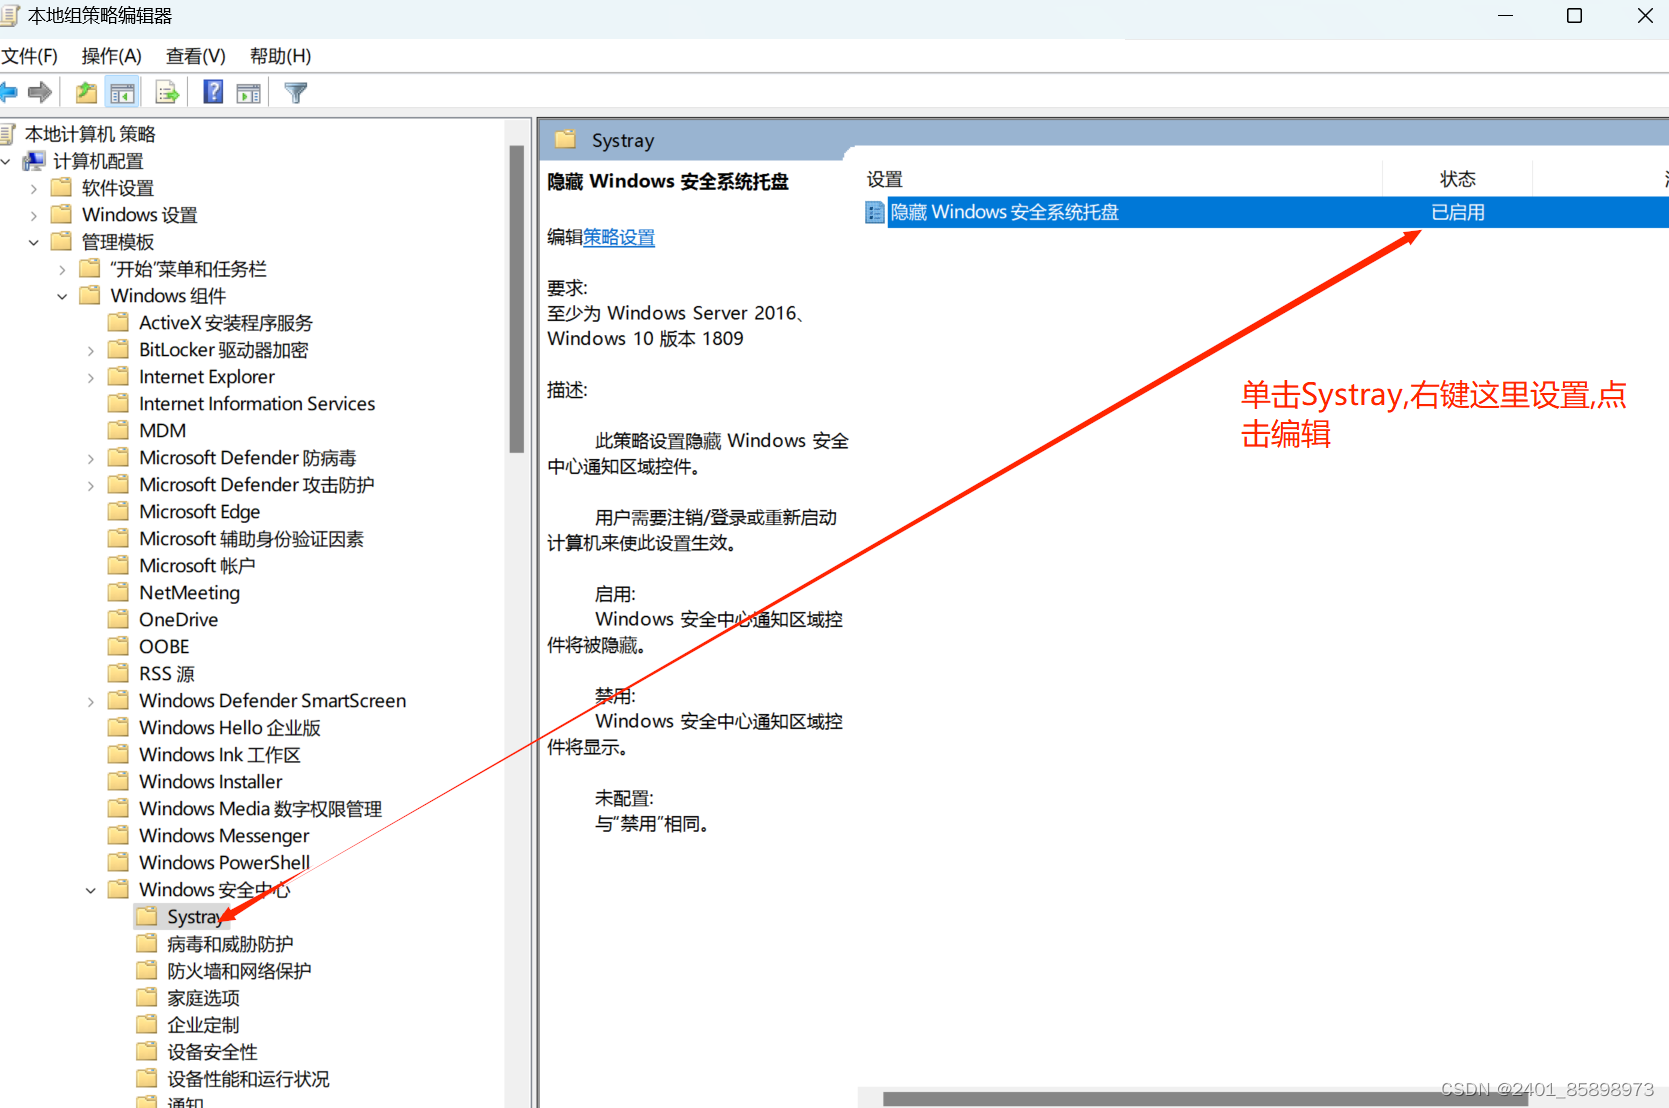
Task: Select Internet Information Services tree item
Action: point(257,403)
